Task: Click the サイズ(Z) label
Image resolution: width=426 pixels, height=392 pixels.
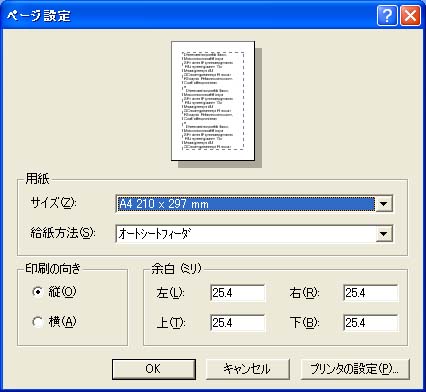Action: pos(53,203)
